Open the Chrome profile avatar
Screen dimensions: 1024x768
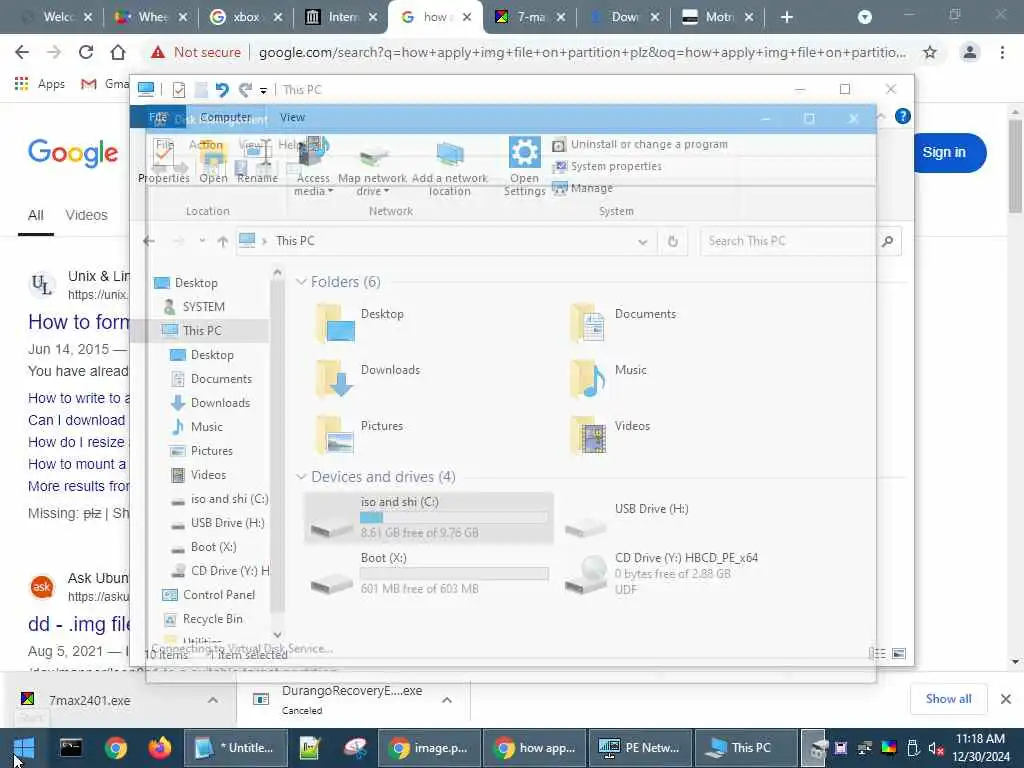(x=970, y=52)
